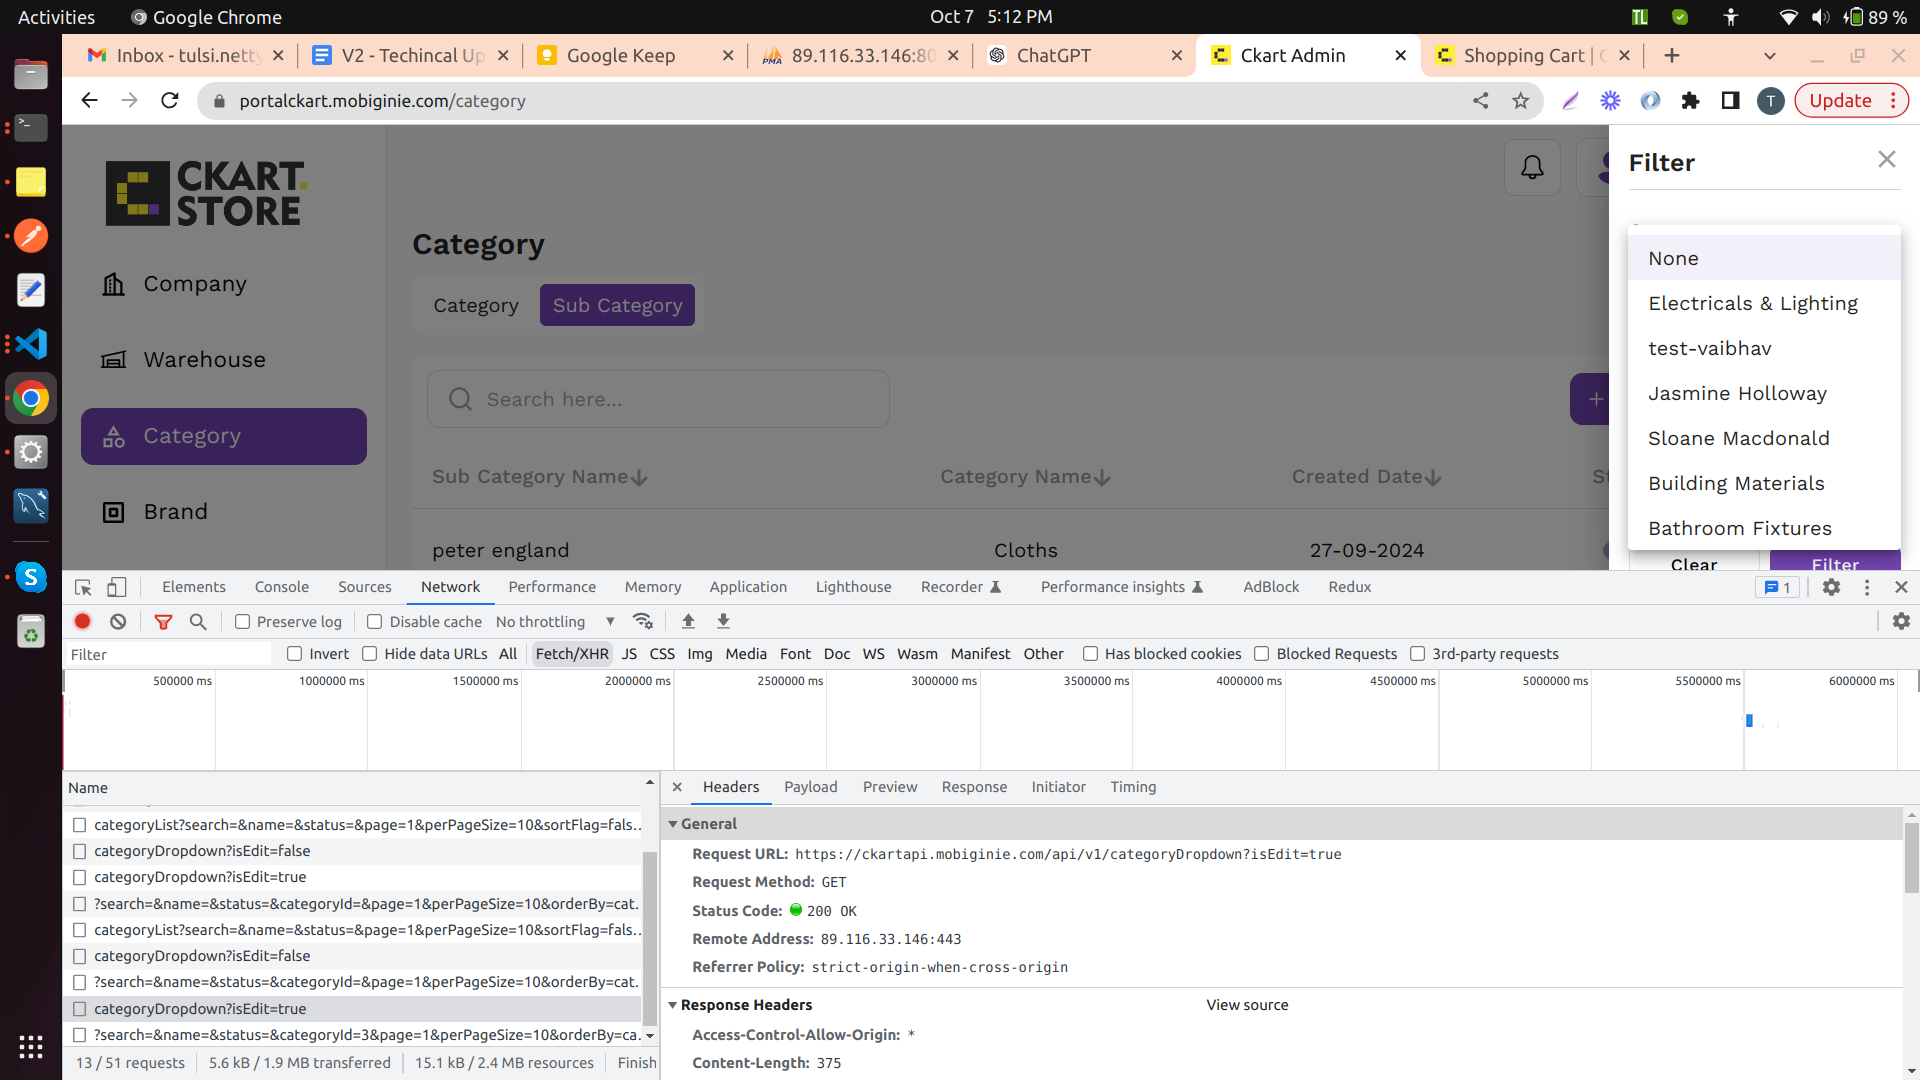Check the Disable cache option
This screenshot has height=1080, width=1920.
(x=375, y=621)
